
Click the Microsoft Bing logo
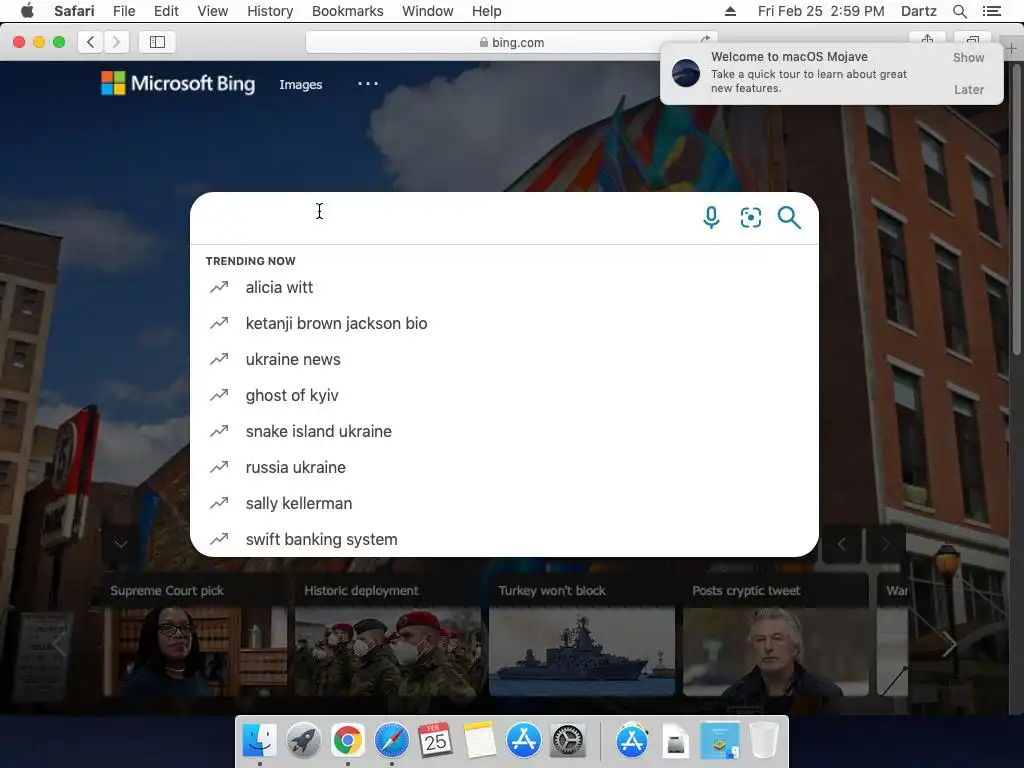[x=178, y=84]
